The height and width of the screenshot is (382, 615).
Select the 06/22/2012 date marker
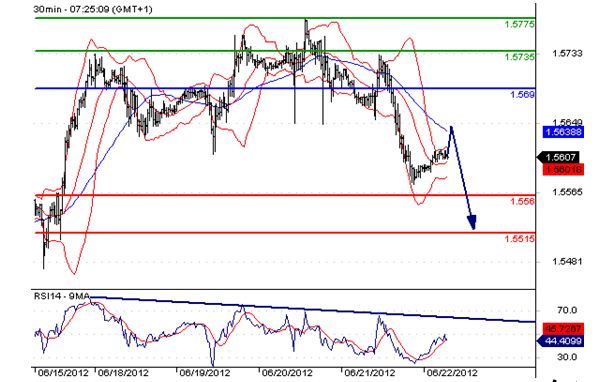(x=451, y=373)
